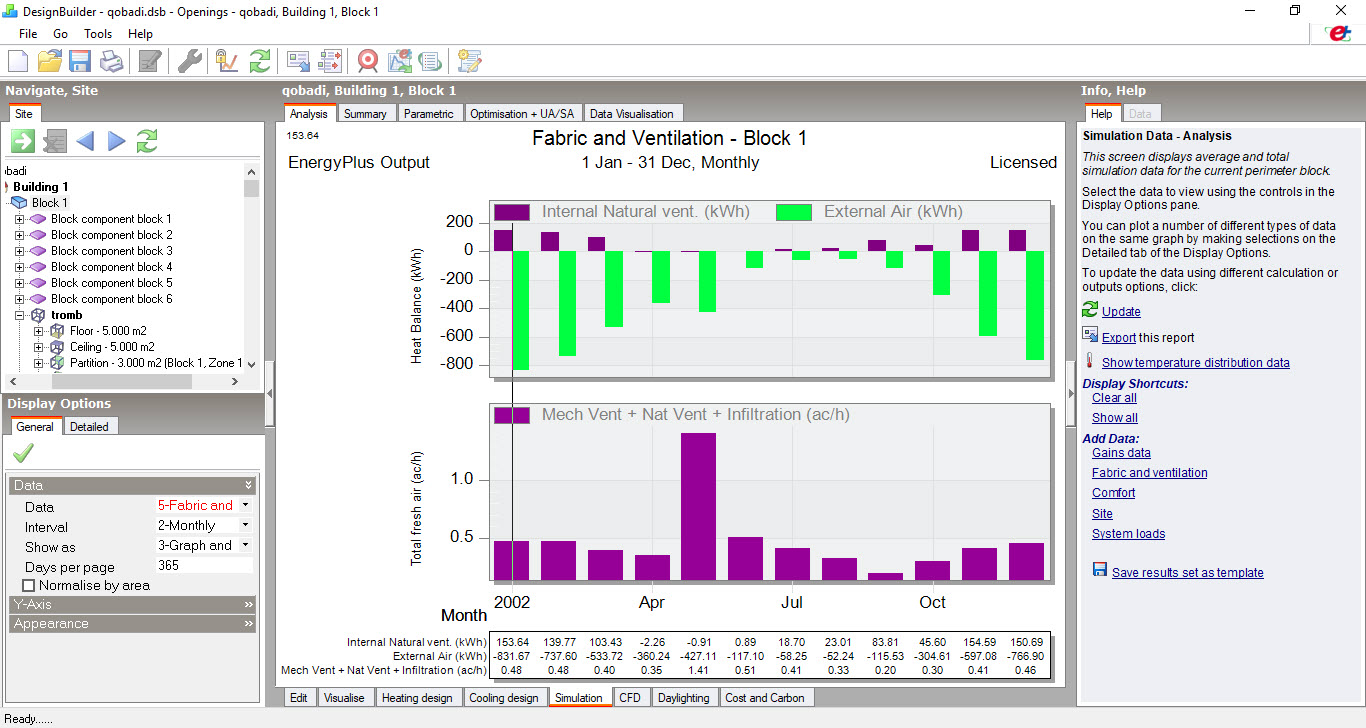This screenshot has height=728, width=1366.
Task: Go forward with the blue right arrow
Action: pos(116,141)
